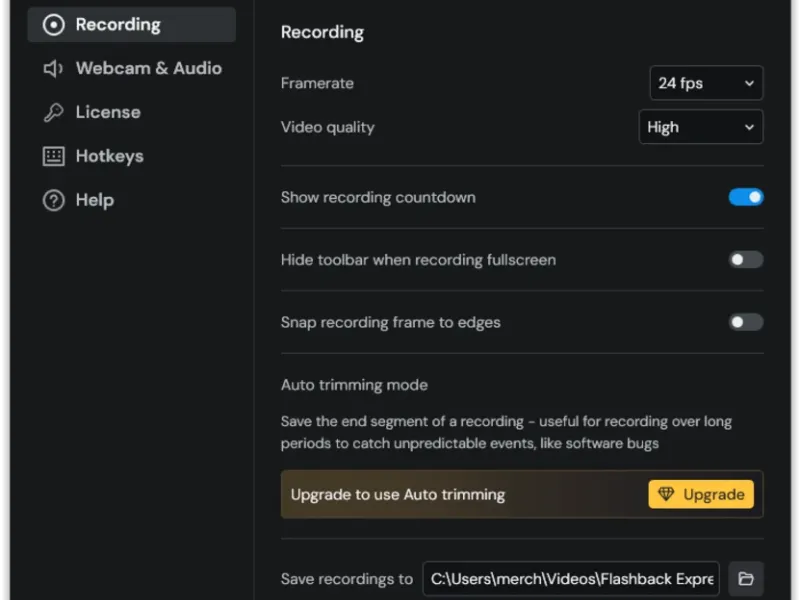This screenshot has width=800, height=600.
Task: Enable Hide toolbar when recording fullscreen
Action: 746,260
